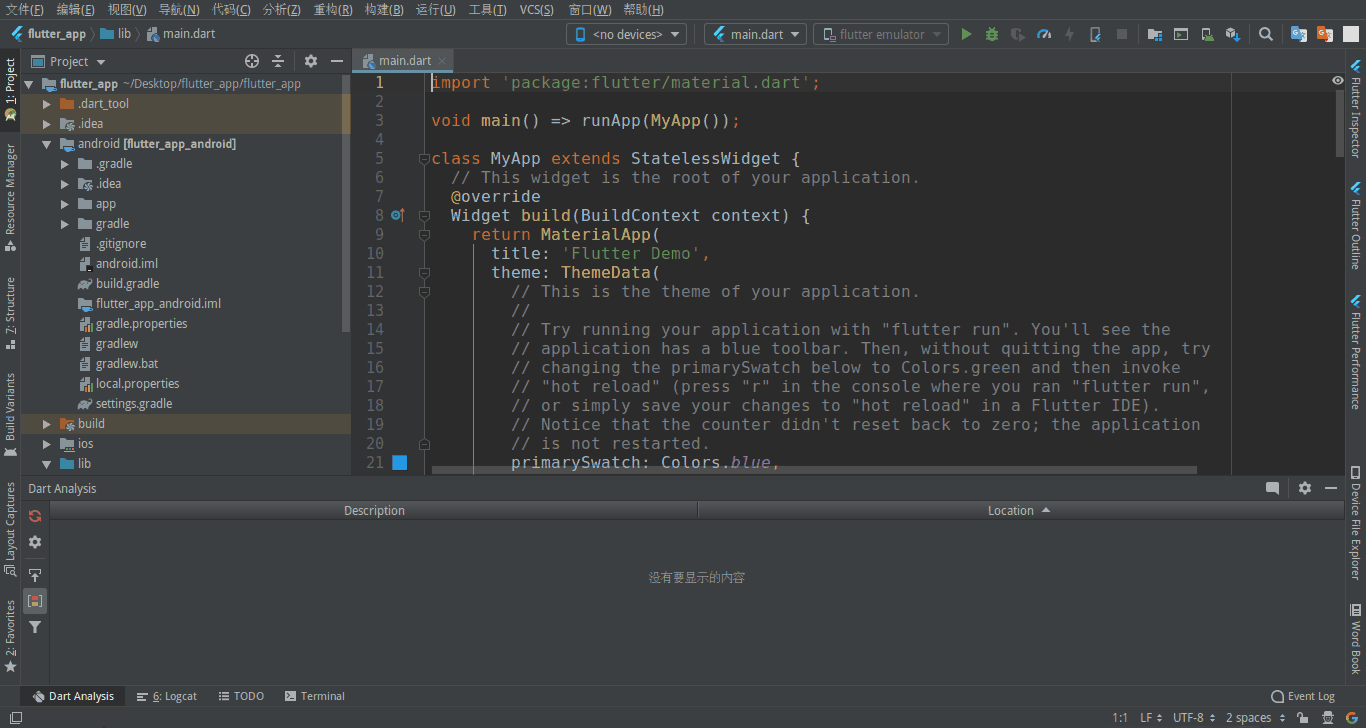Viewport: 1366px width, 728px height.
Task: Open the Project panel gear settings
Action: coord(311,61)
